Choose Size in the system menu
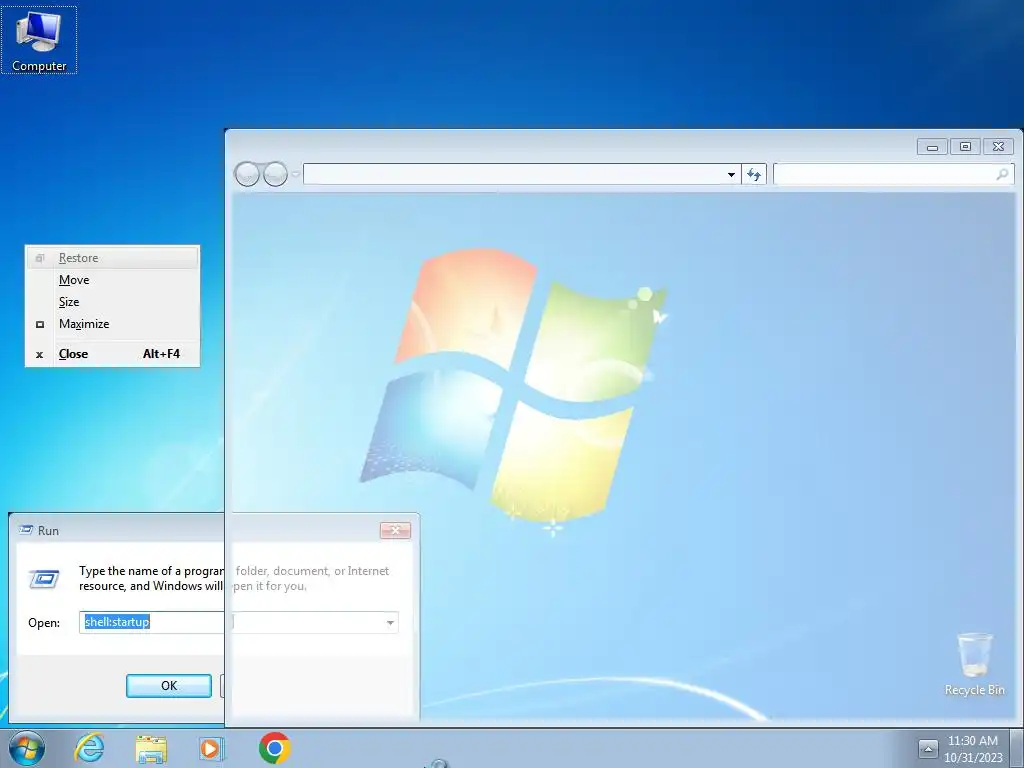The width and height of the screenshot is (1024, 768). [112, 302]
